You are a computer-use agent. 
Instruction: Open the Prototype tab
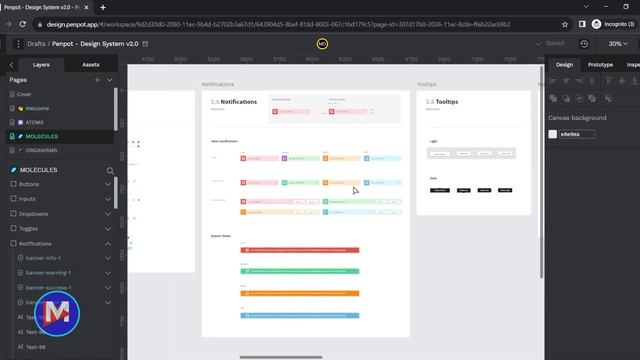600,65
